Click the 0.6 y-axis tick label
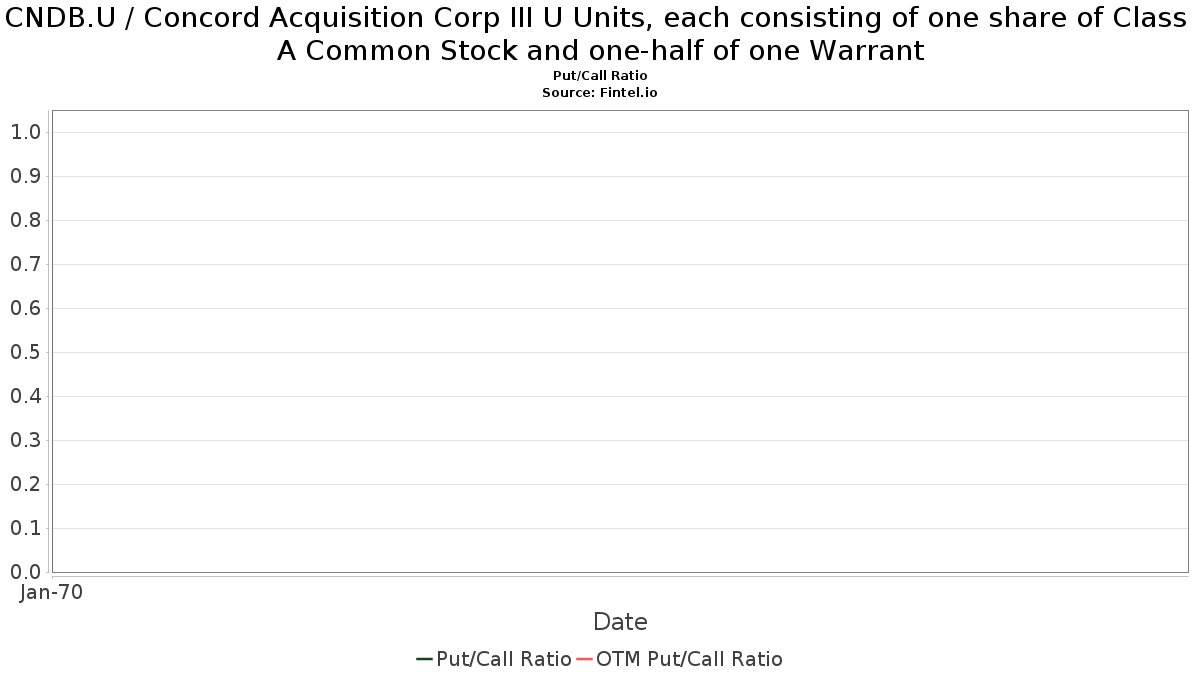The height and width of the screenshot is (675, 1200). point(25,308)
